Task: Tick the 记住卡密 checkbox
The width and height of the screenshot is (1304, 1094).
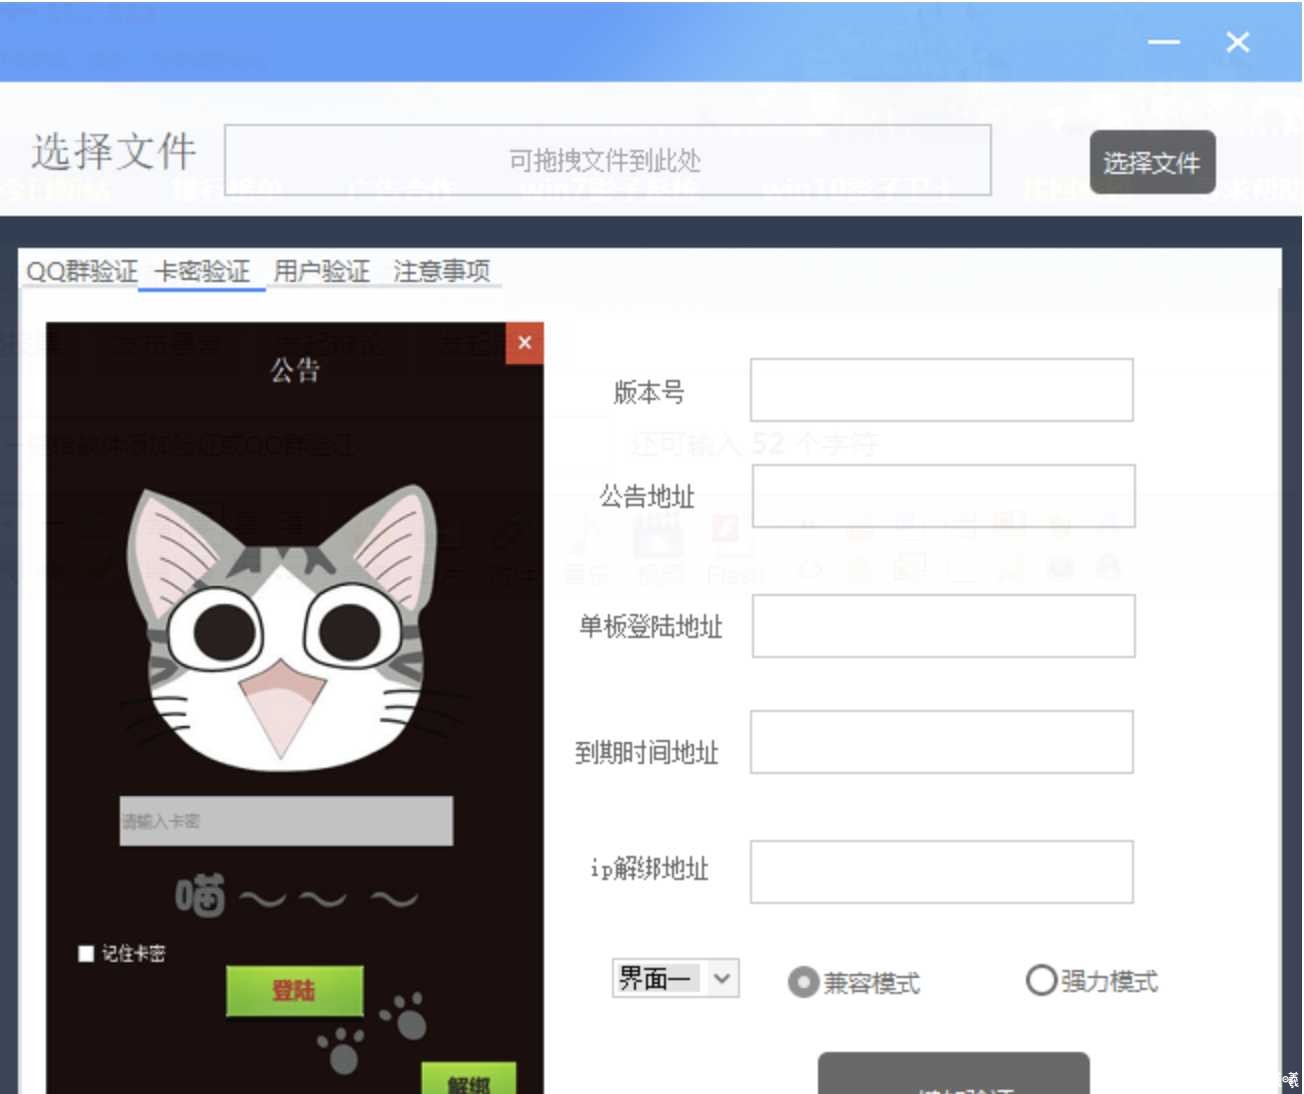Action: point(86,953)
